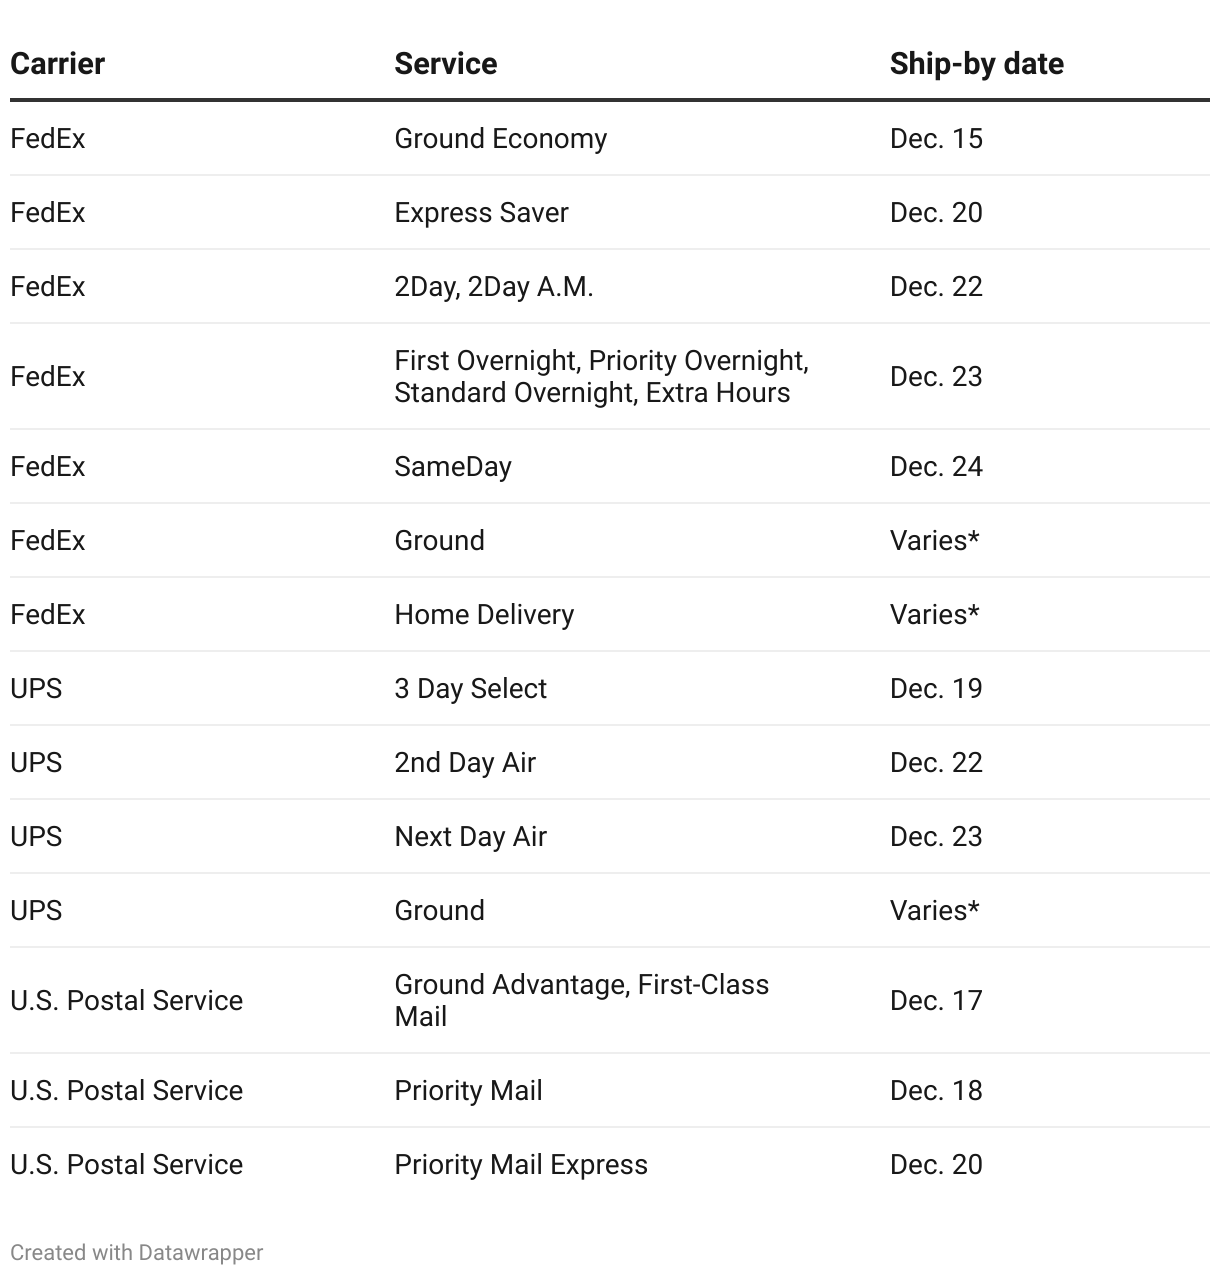Select the Ground Economy service cell

pyautogui.click(x=500, y=139)
